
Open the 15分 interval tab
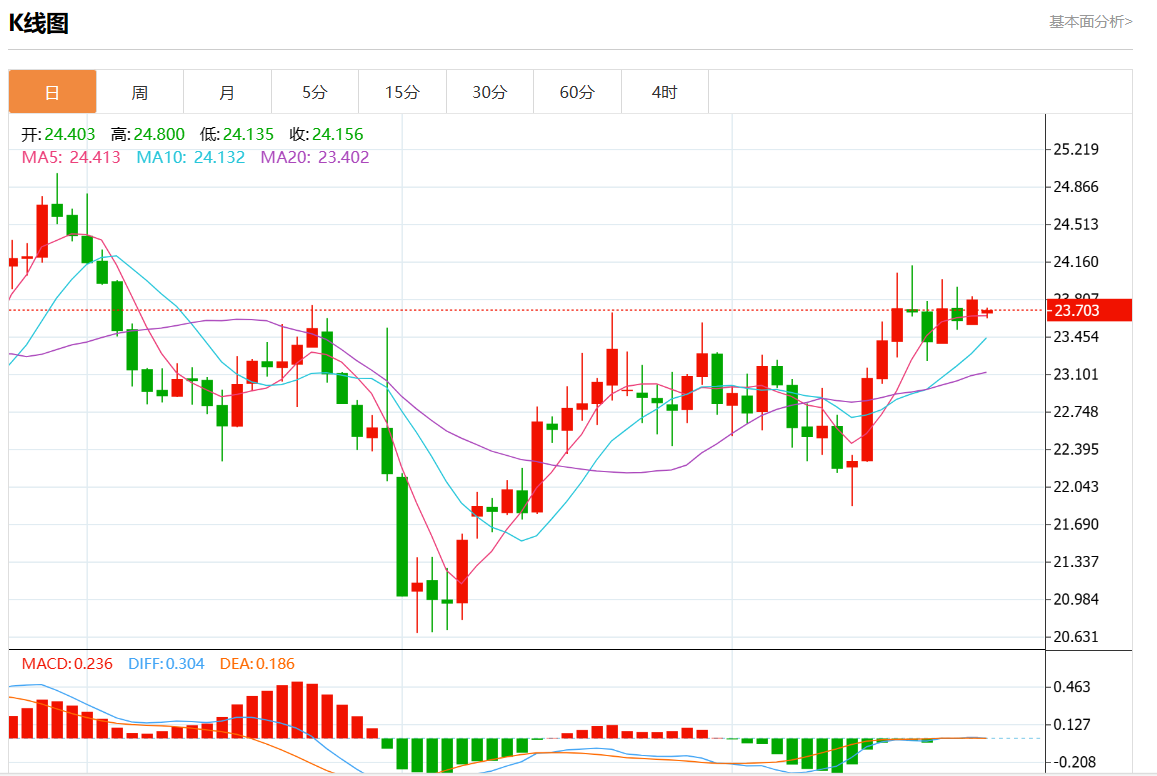(x=402, y=92)
